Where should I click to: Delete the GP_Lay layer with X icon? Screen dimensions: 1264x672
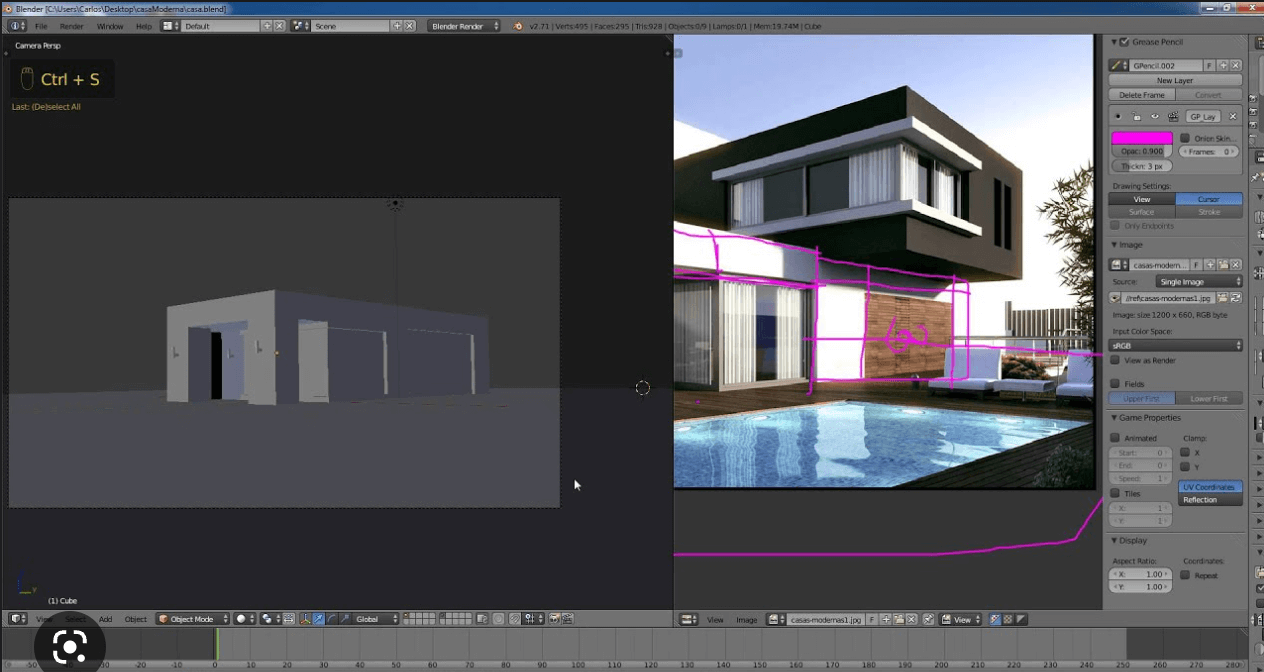pos(1232,117)
